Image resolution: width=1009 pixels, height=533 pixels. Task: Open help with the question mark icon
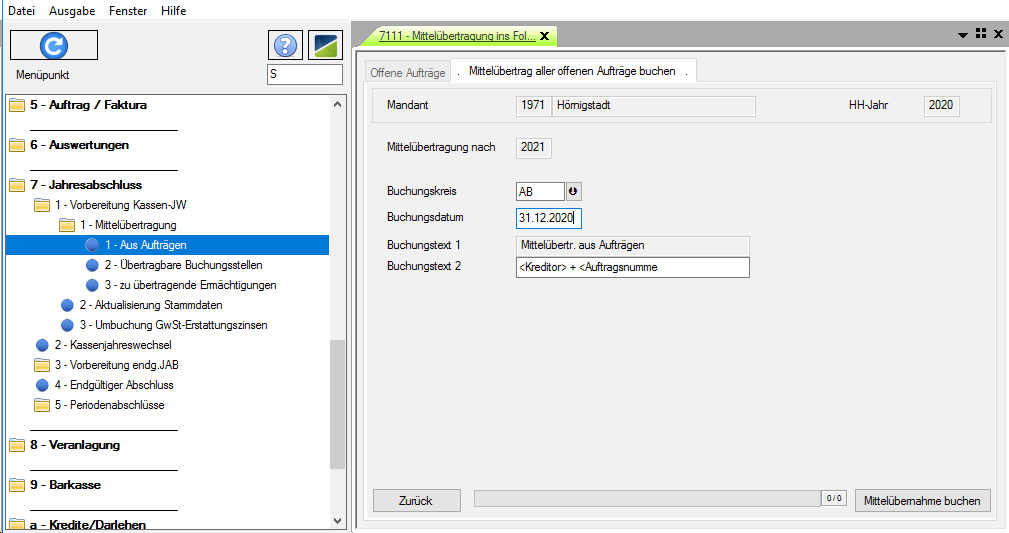(285, 45)
